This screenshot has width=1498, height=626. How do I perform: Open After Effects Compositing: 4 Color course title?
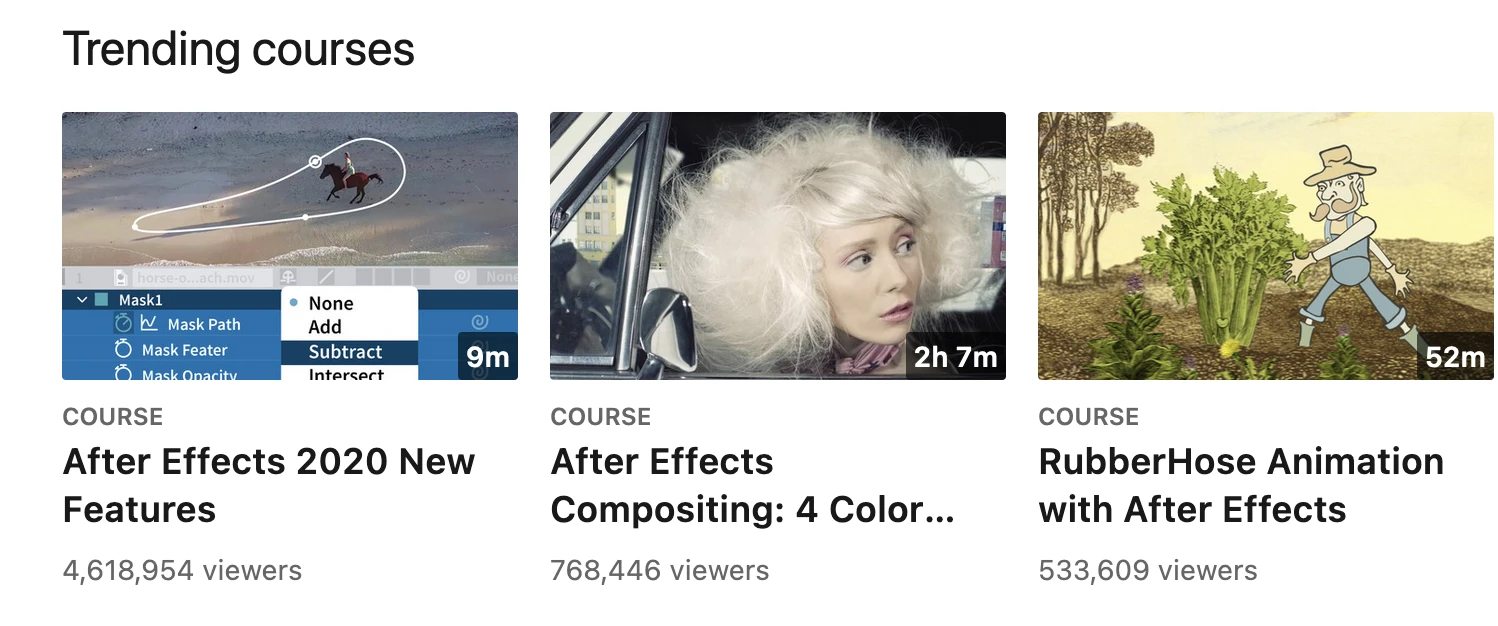(x=753, y=486)
